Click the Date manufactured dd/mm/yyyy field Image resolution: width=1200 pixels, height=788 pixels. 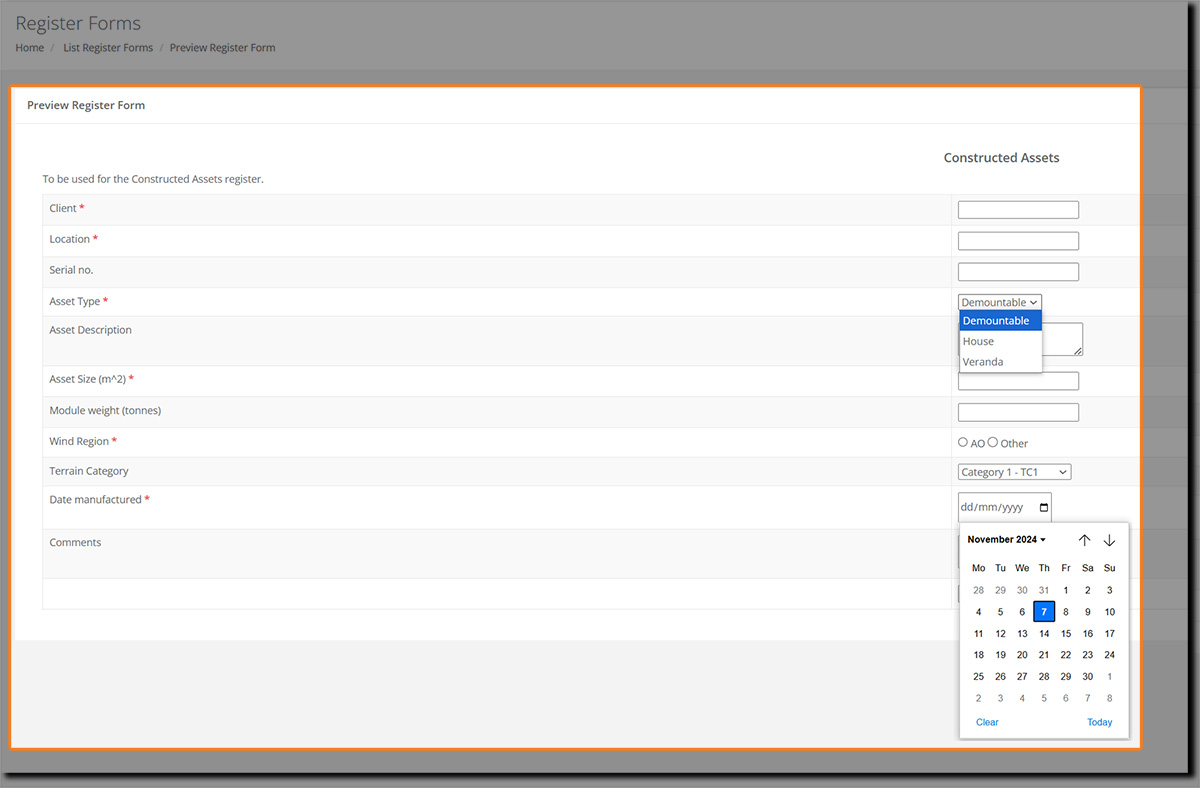pyautogui.click(x=1004, y=507)
